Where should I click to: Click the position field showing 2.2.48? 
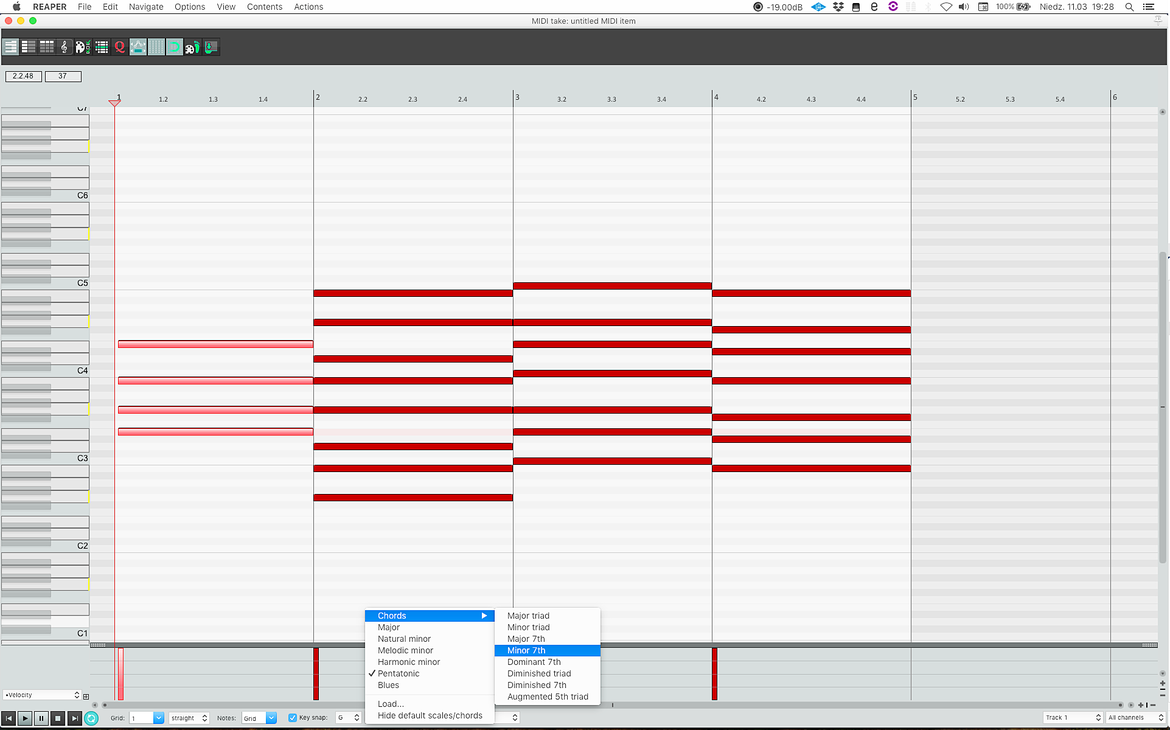click(x=23, y=76)
